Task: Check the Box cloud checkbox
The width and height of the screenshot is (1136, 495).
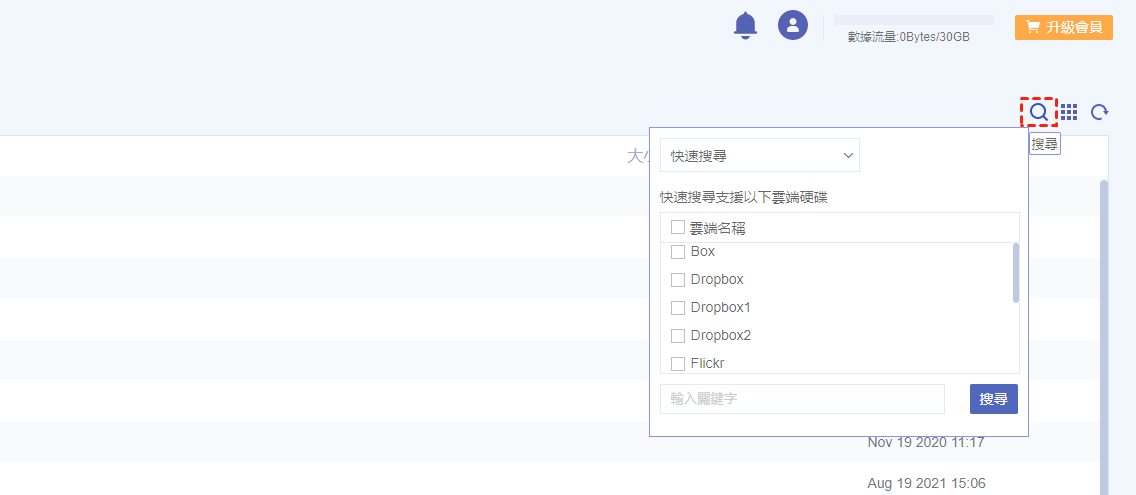Action: point(678,252)
